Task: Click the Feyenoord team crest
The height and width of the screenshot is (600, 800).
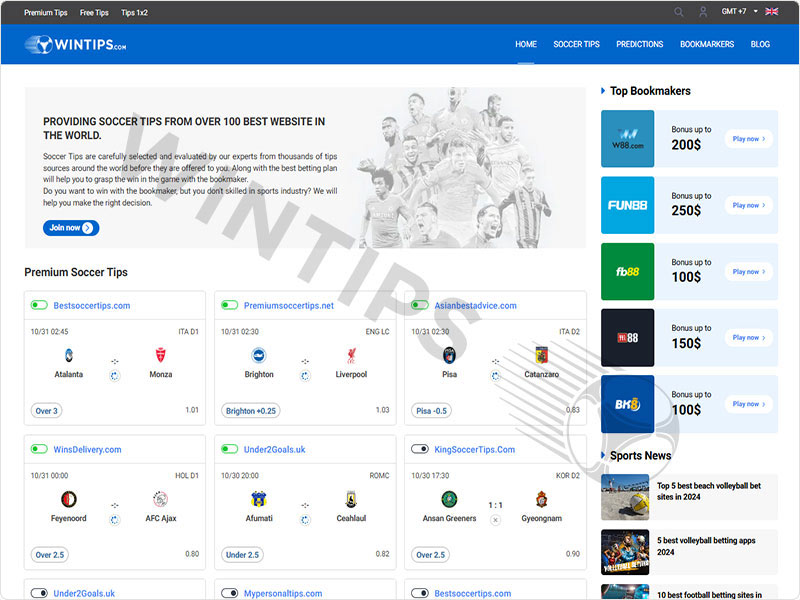Action: (x=68, y=499)
